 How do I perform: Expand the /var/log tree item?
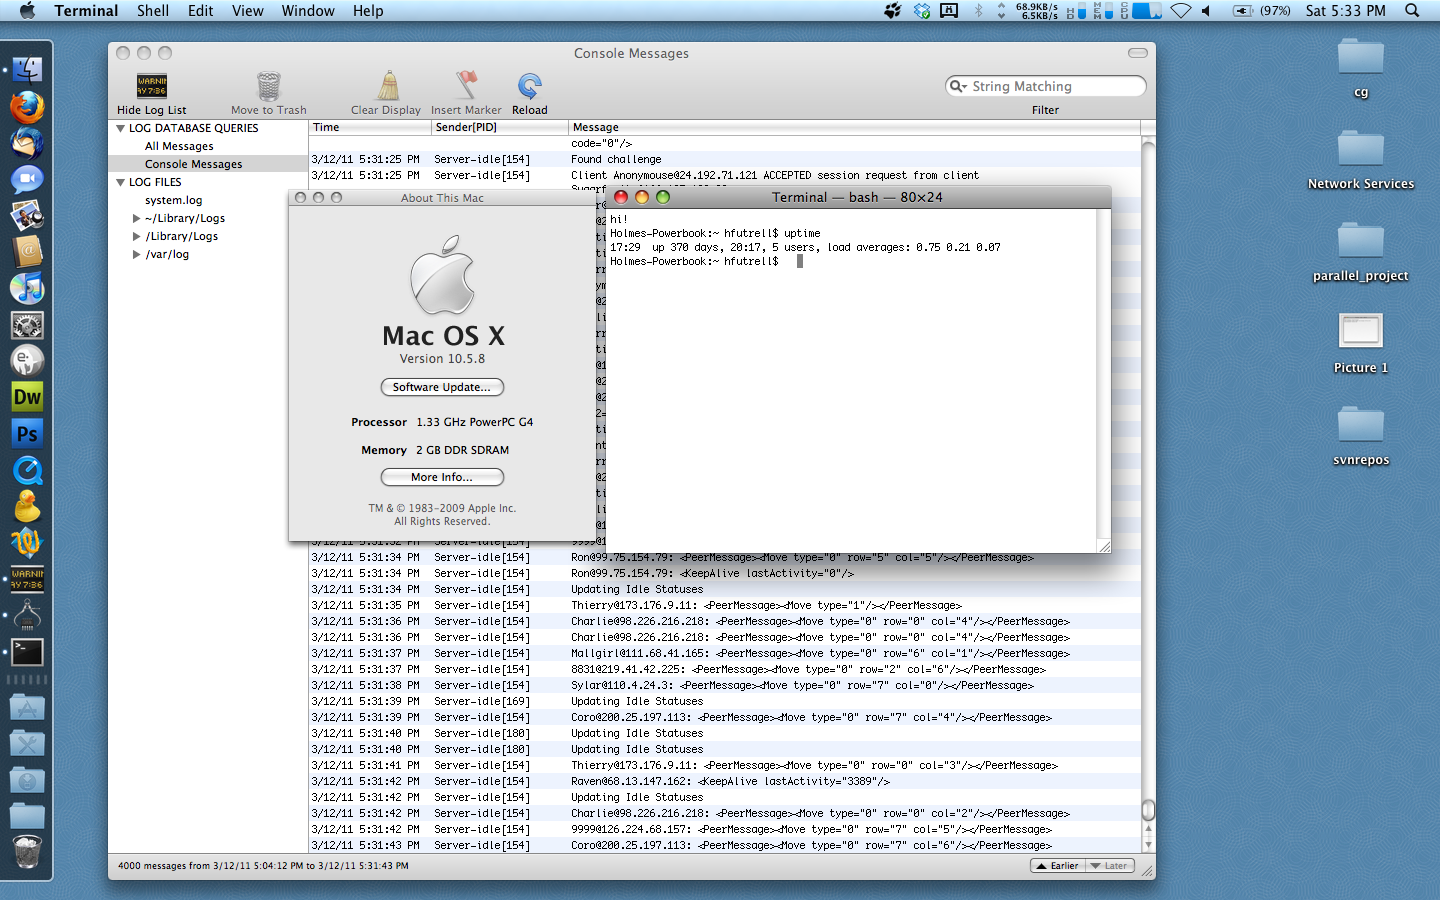137,254
